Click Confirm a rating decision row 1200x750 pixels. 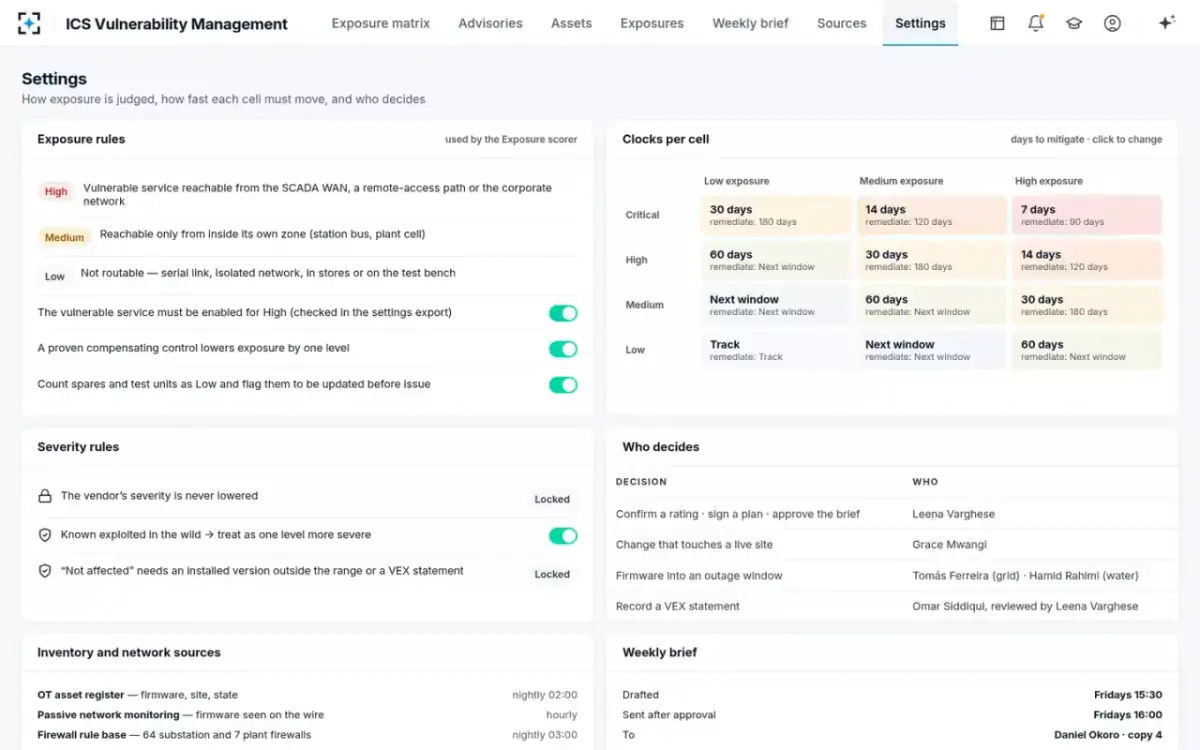click(892, 514)
